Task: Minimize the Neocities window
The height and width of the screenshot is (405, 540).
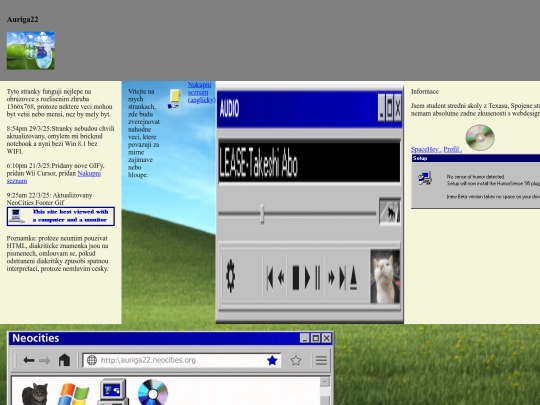Action: coord(304,338)
